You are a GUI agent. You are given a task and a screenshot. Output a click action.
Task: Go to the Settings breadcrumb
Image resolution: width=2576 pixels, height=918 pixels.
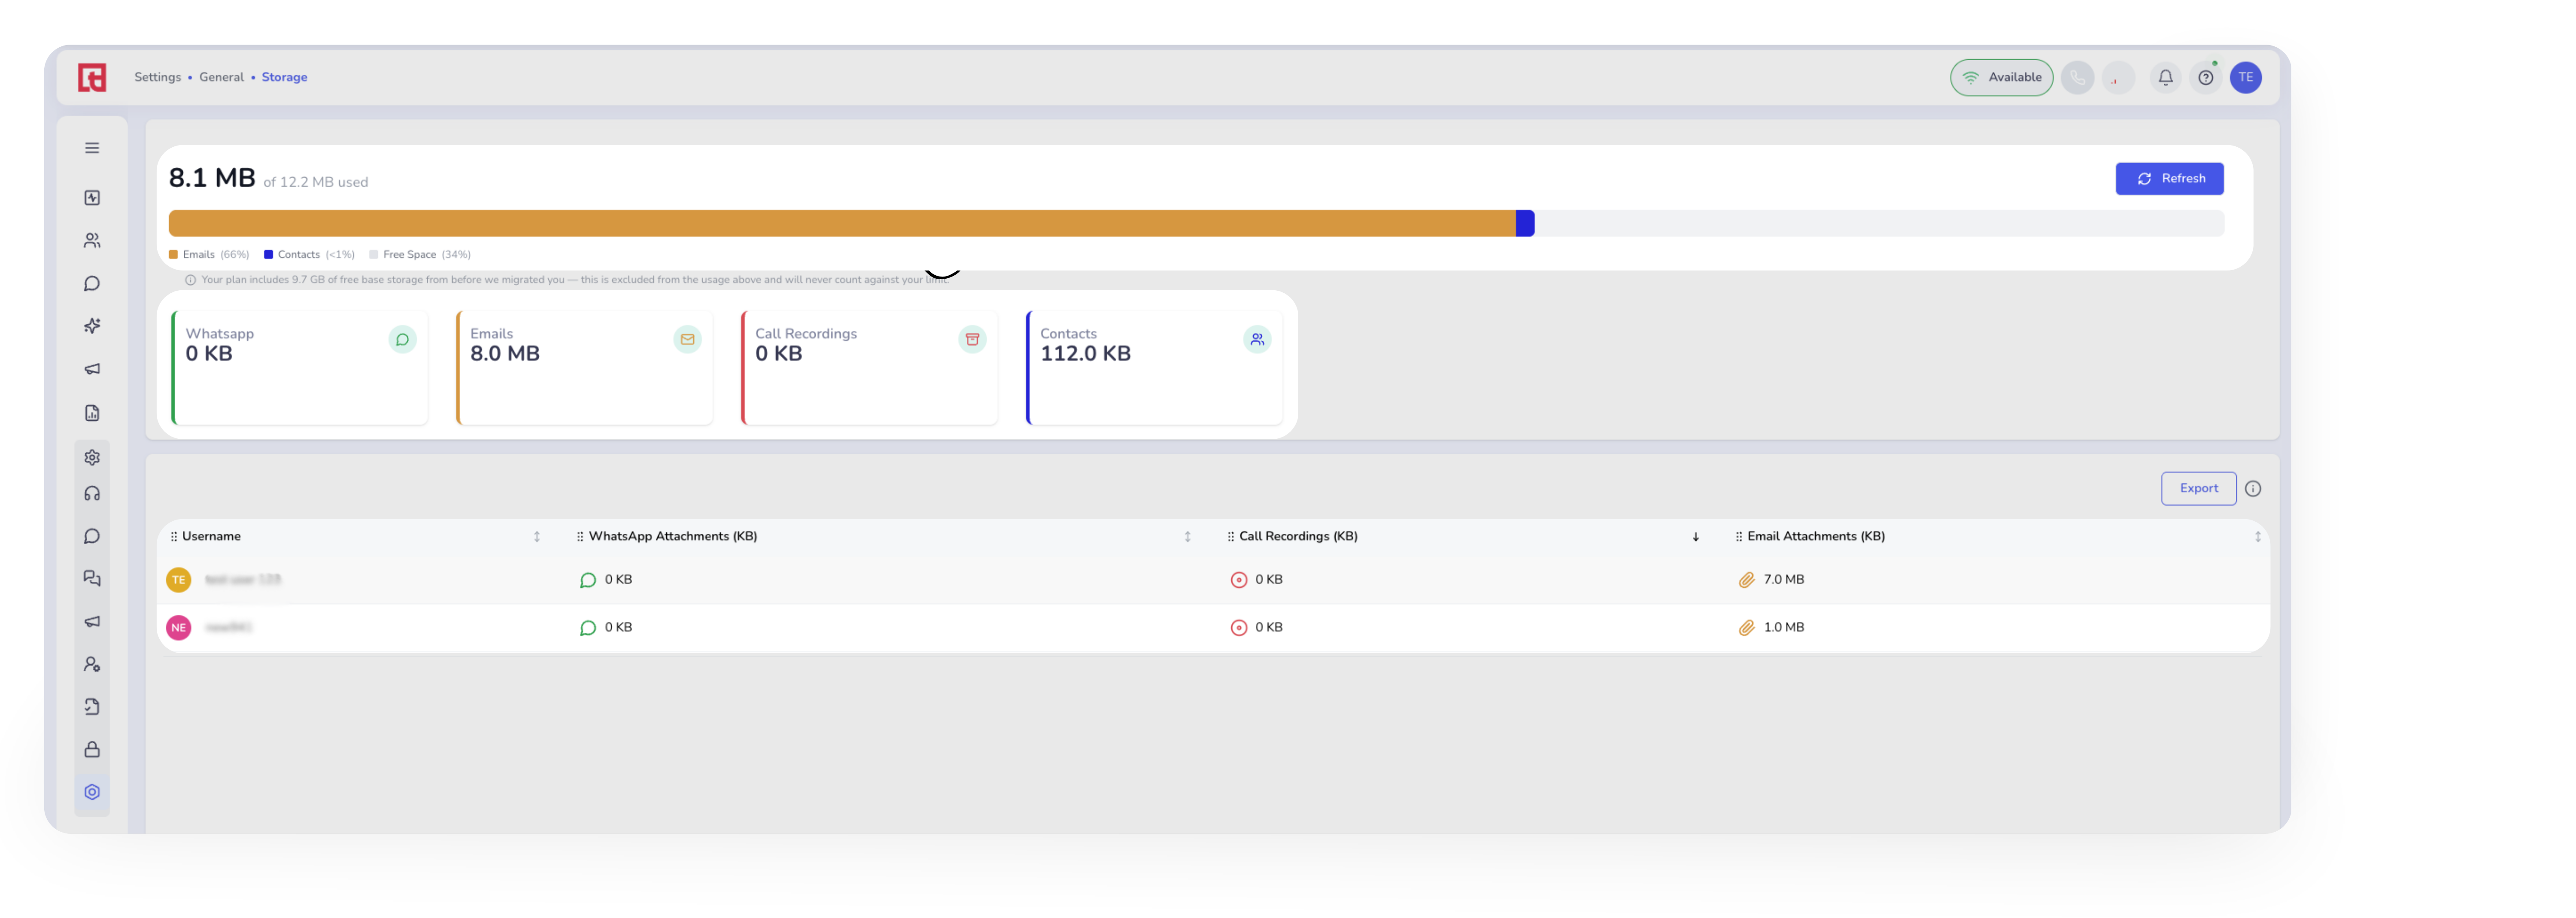coord(157,77)
